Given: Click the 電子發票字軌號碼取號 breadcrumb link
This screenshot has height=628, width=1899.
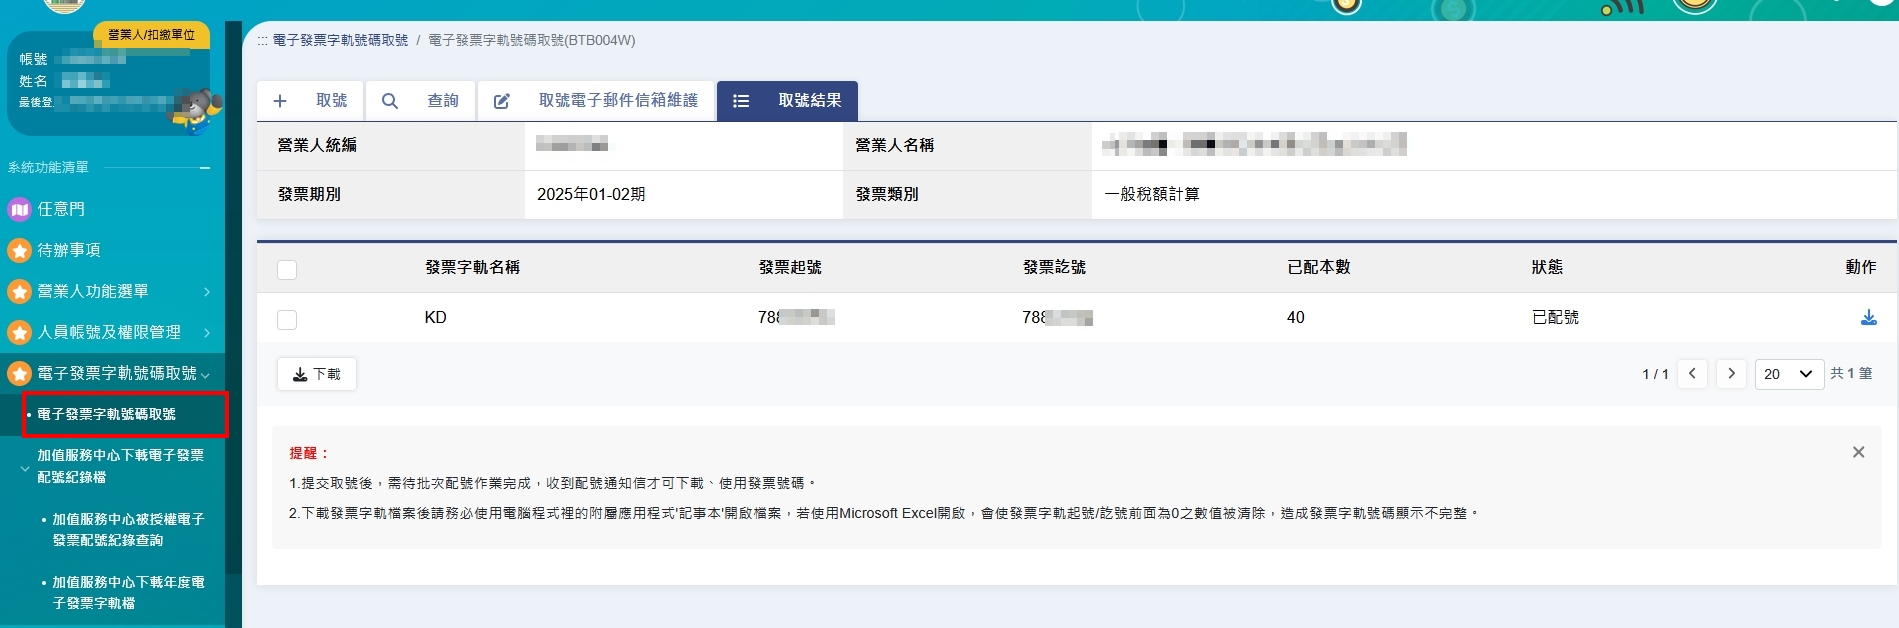Looking at the screenshot, I should tap(340, 40).
